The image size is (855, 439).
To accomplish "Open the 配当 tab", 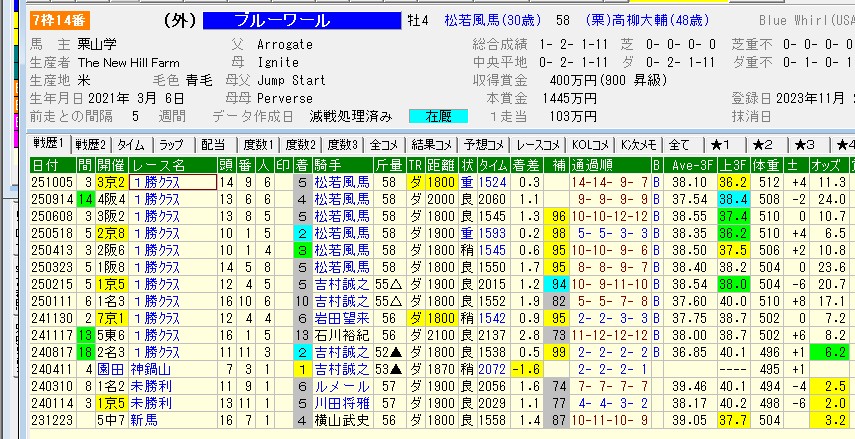I will tap(213, 144).
